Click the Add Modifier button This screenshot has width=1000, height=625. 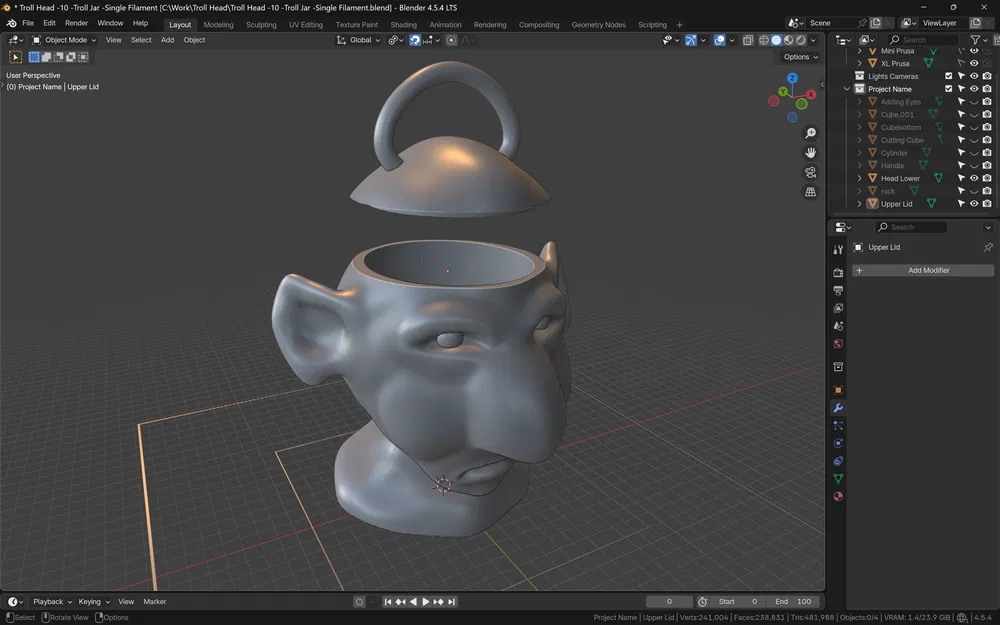pyautogui.click(x=922, y=270)
